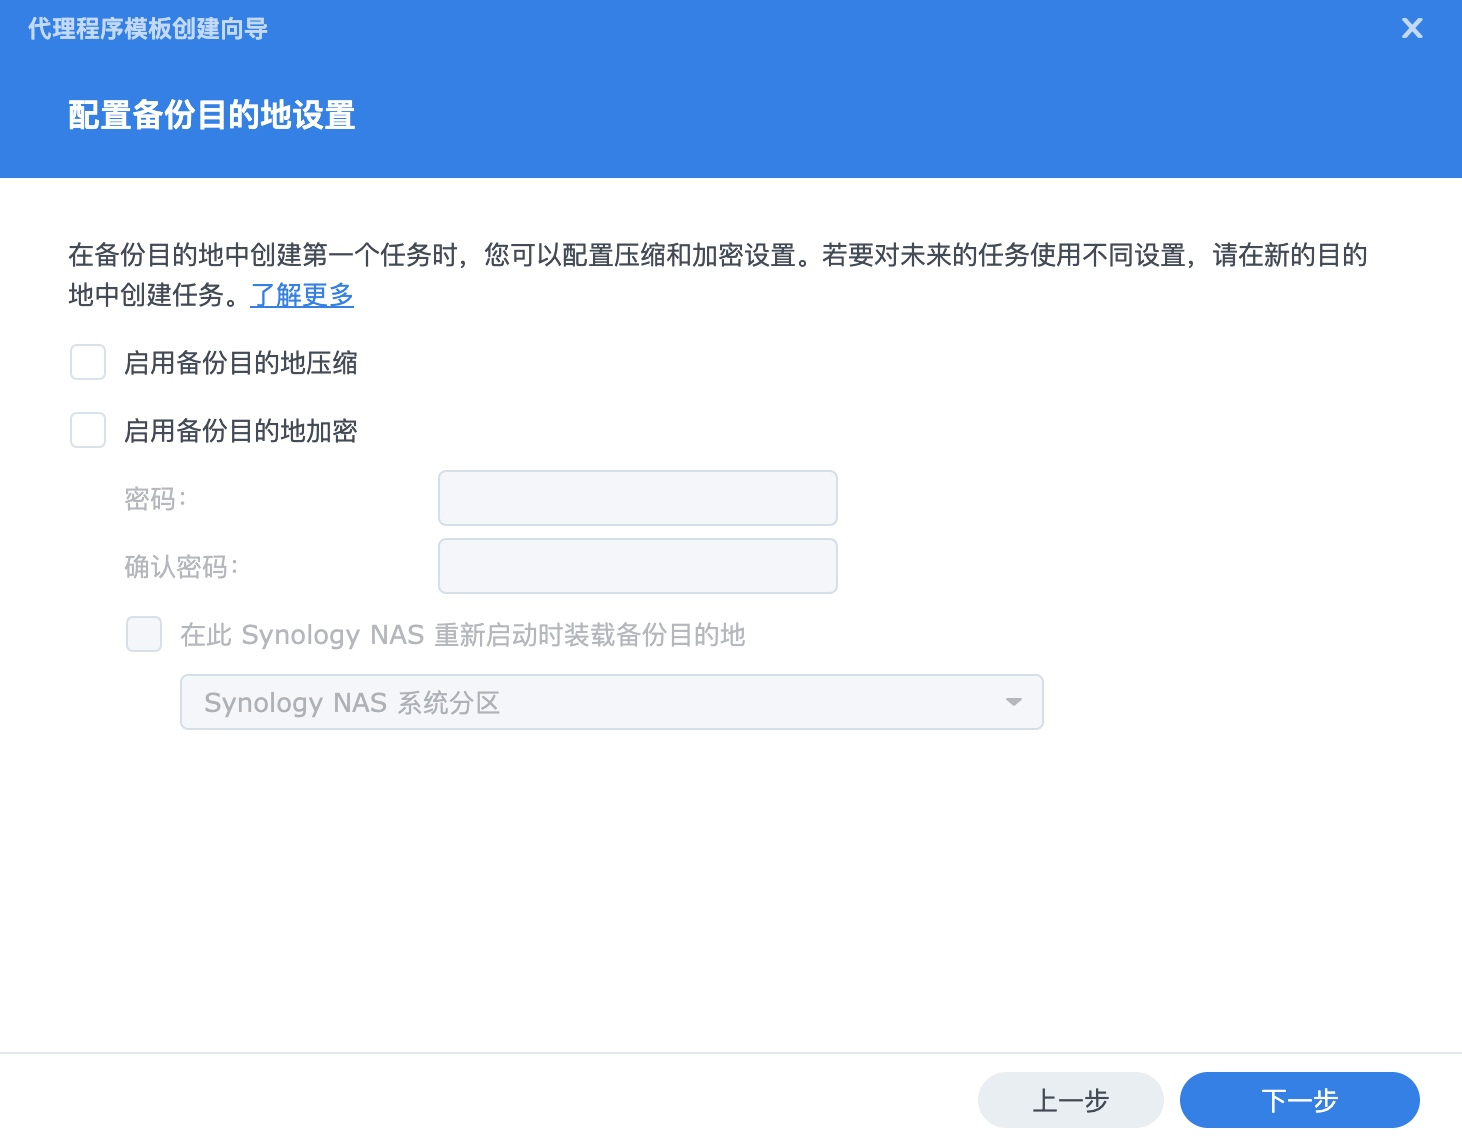
Task: Expand the Synology NAS 系统分区 dropdown
Action: click(x=612, y=702)
